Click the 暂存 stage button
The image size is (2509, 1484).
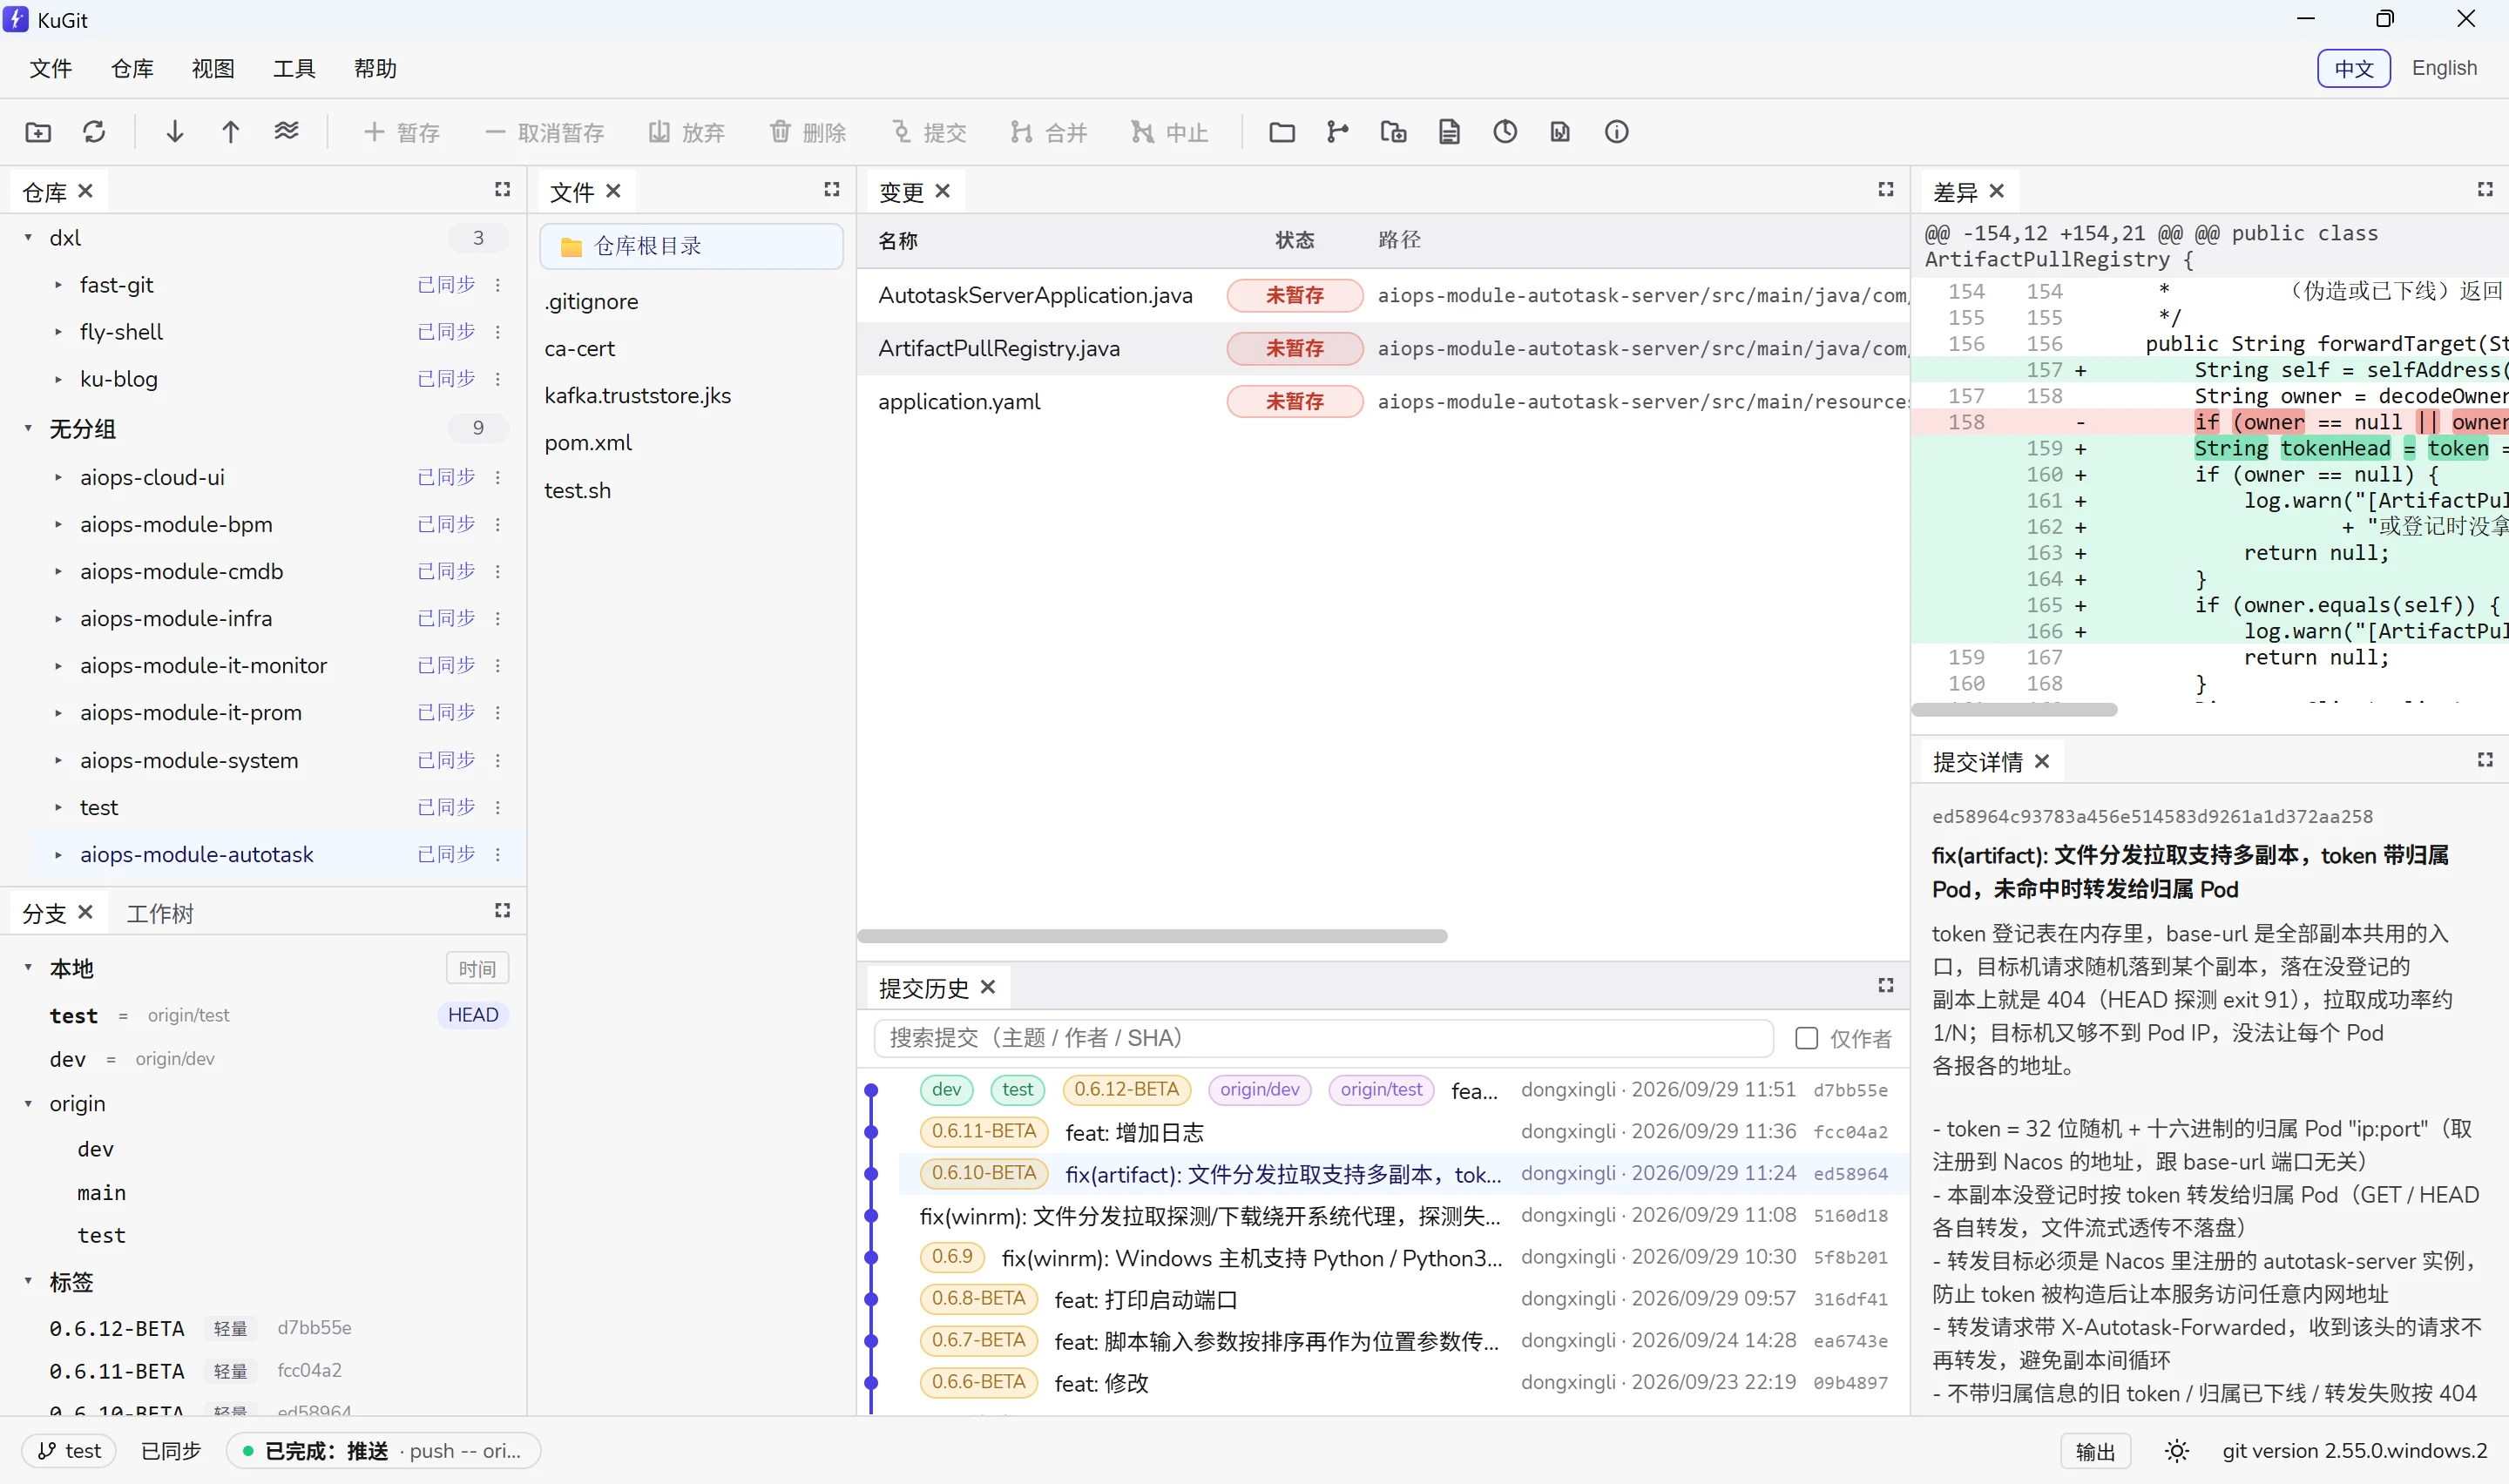click(401, 132)
